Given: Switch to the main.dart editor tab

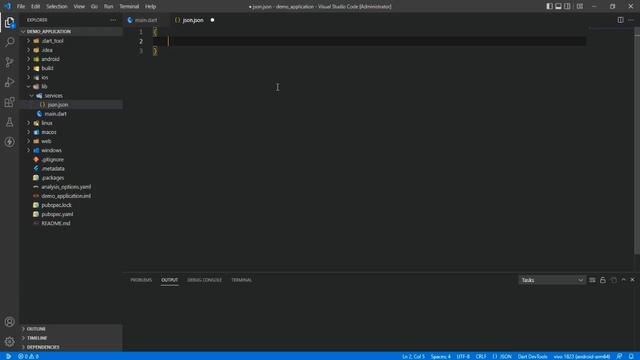Looking at the screenshot, I should [x=146, y=20].
